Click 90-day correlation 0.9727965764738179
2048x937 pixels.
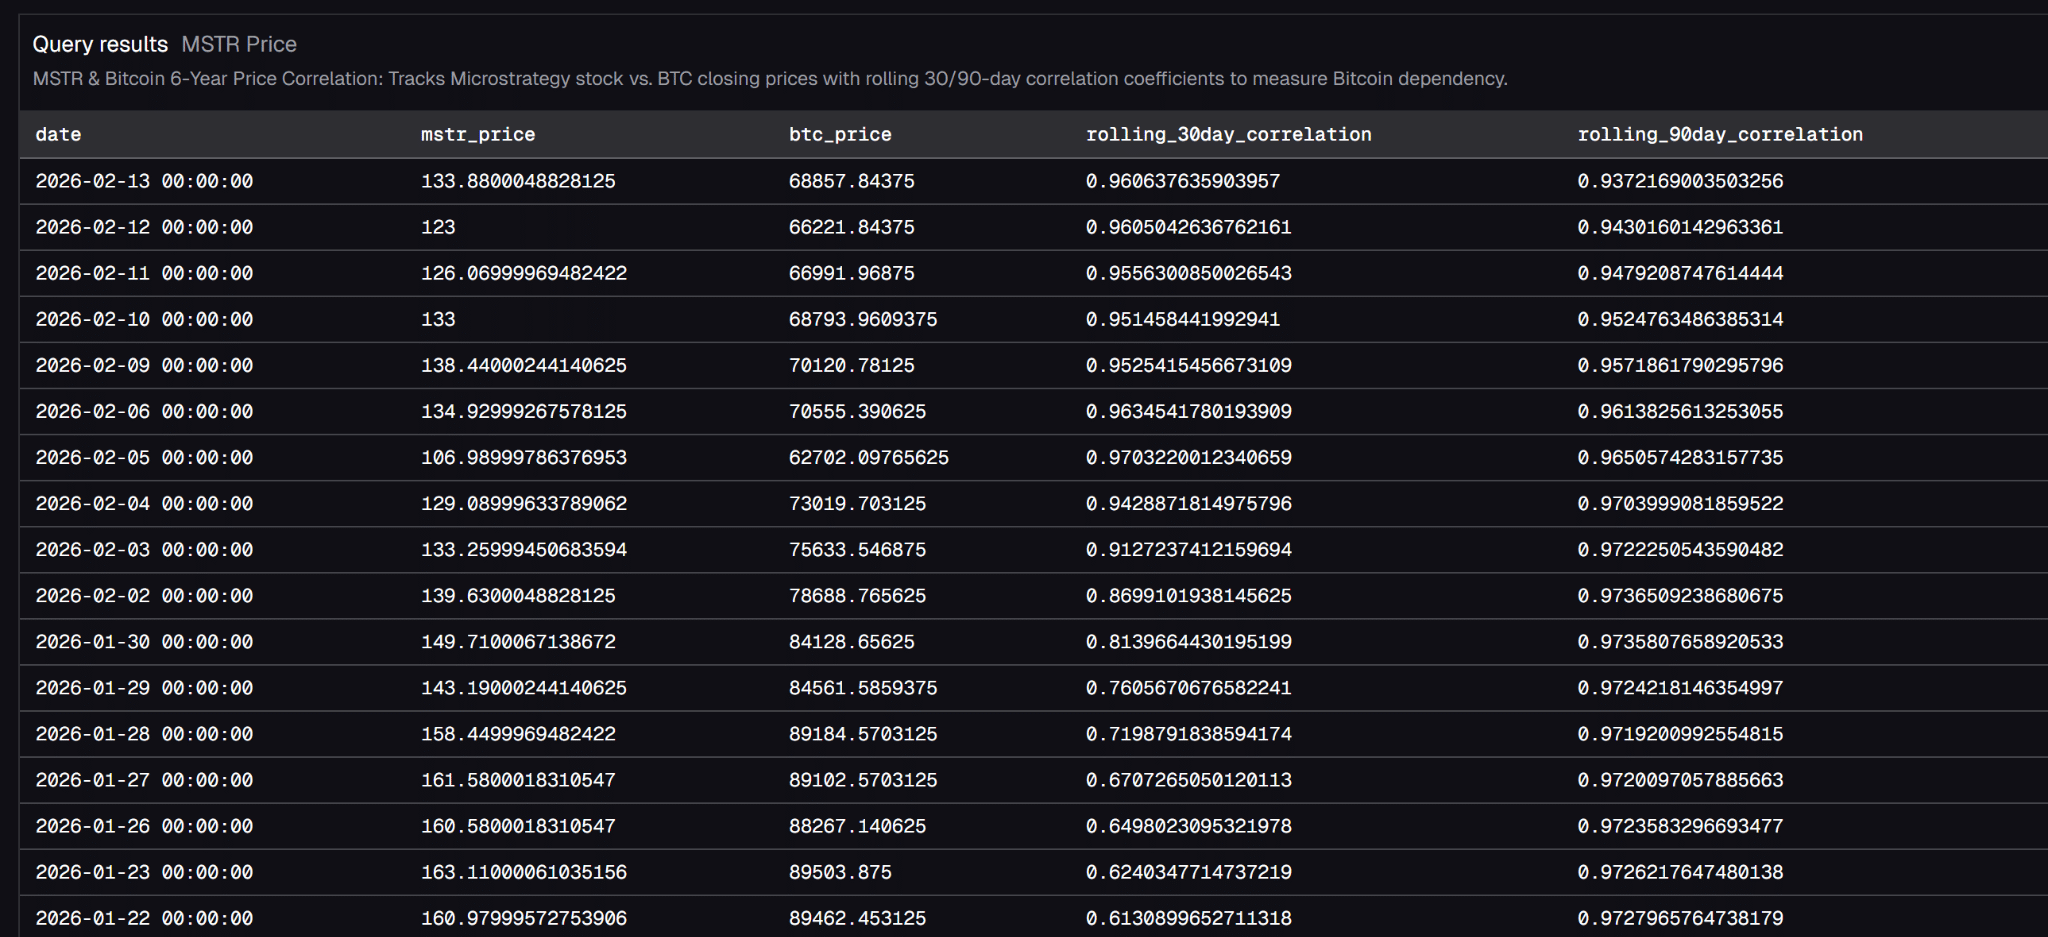click(x=1681, y=917)
